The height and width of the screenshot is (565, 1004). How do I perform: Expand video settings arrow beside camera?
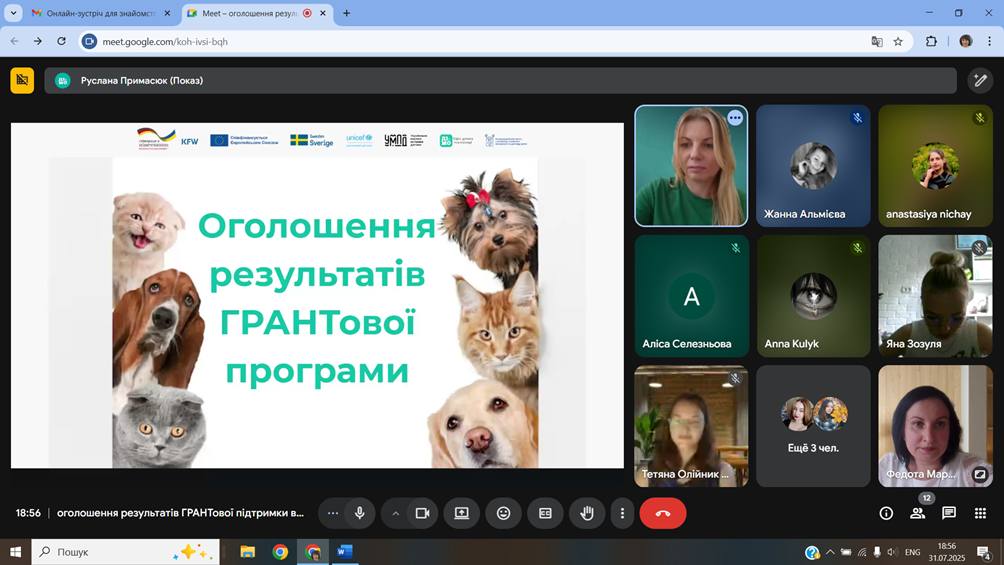pos(396,513)
